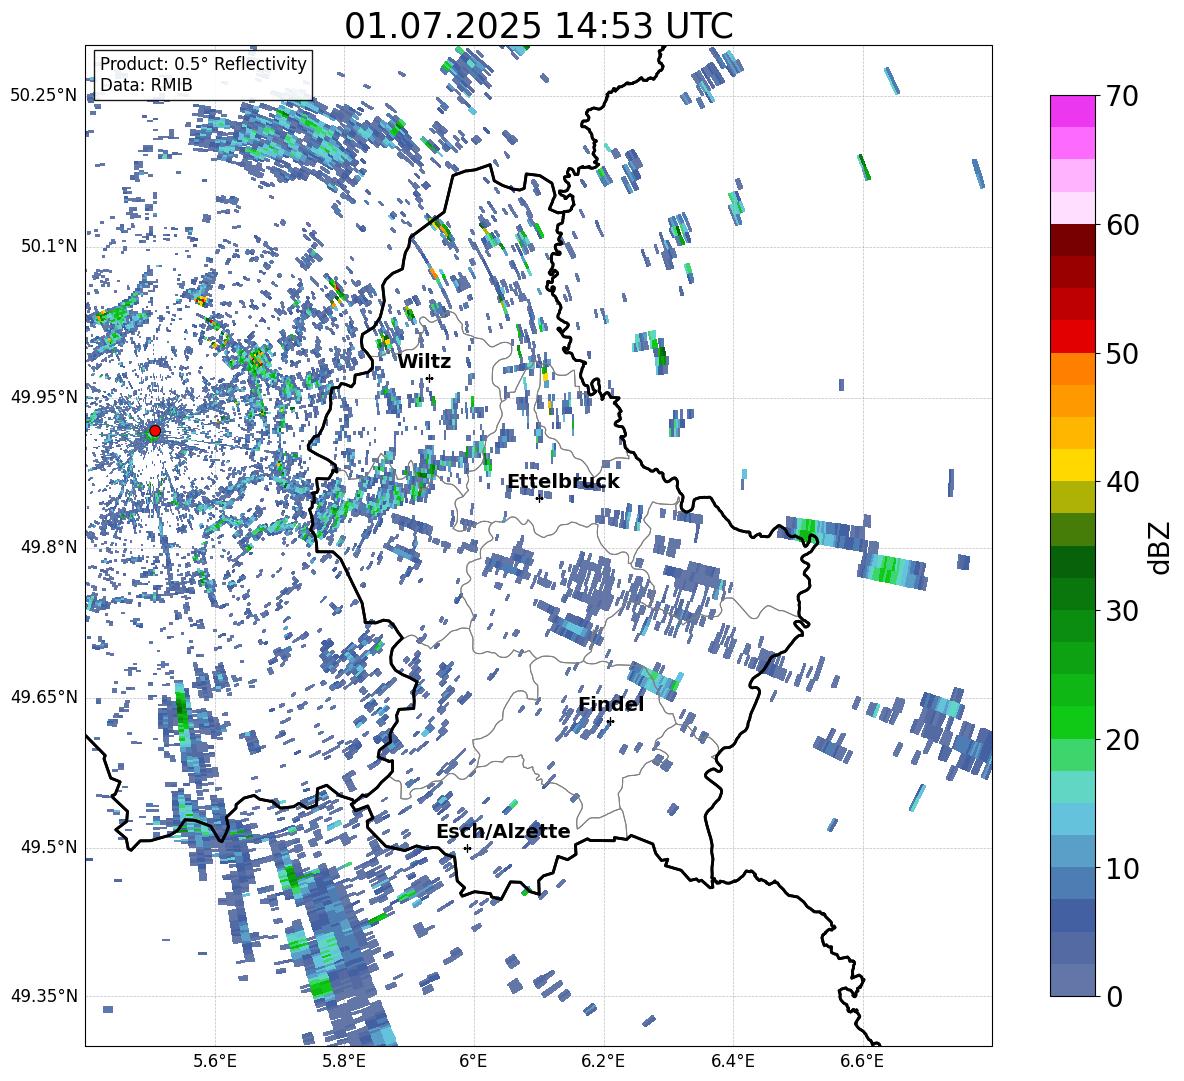
Task: Click the colorbar tick value 30
Action: click(x=1123, y=611)
